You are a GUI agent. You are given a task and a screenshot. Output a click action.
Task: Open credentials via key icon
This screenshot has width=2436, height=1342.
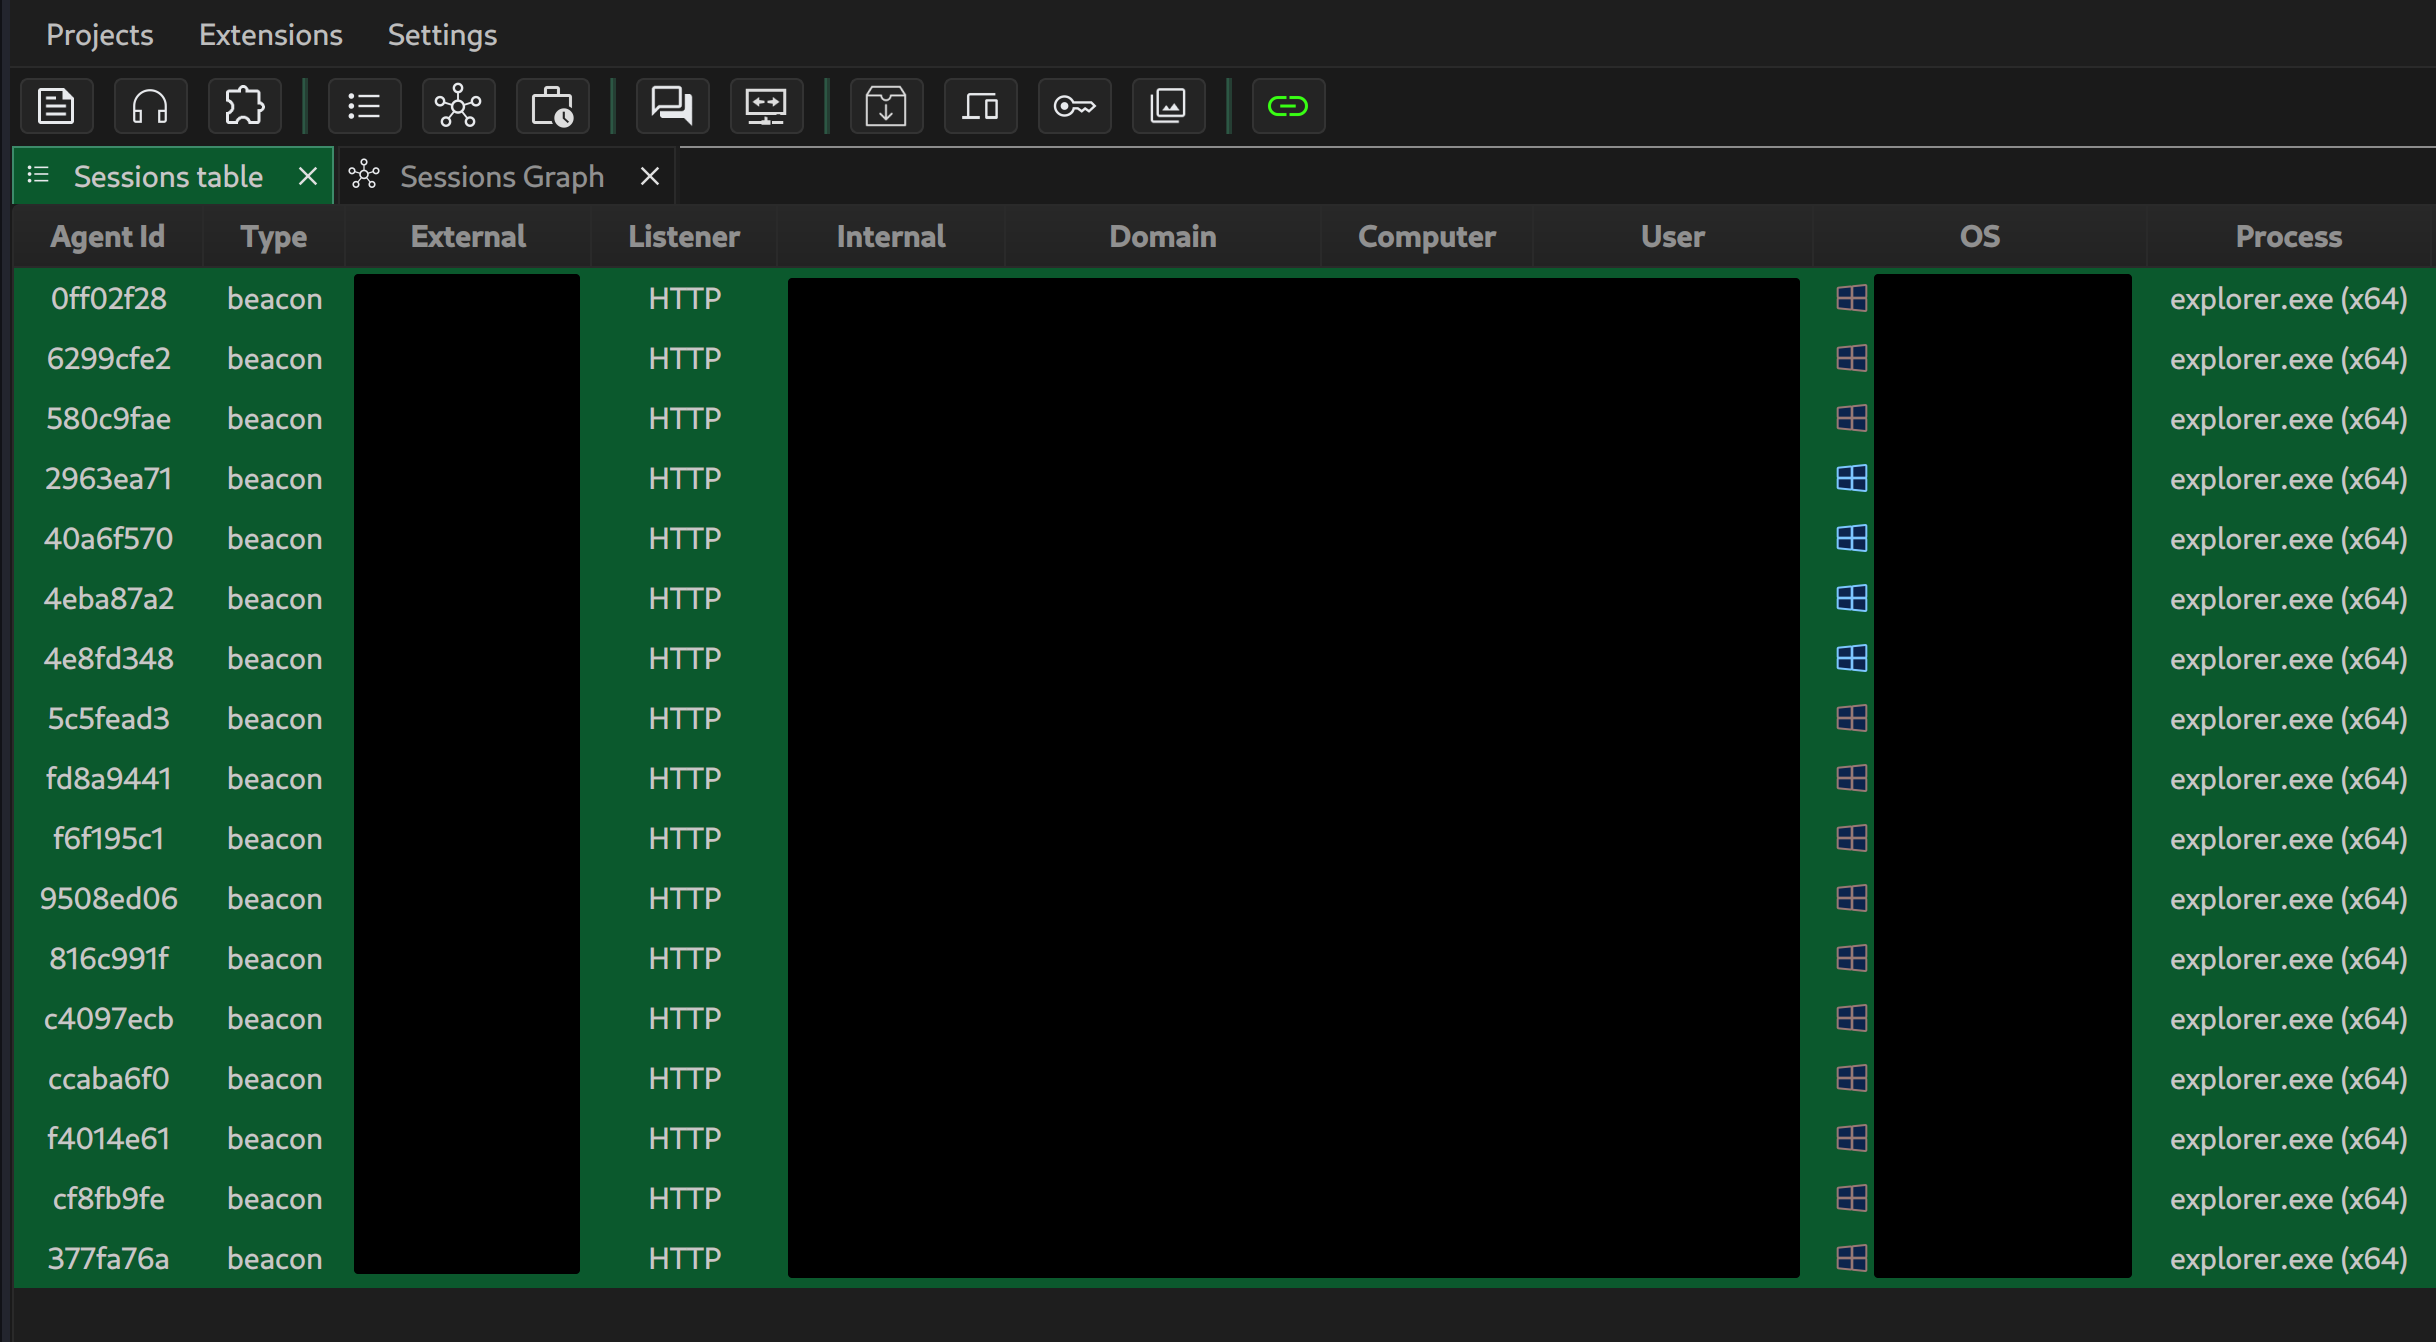[x=1074, y=106]
